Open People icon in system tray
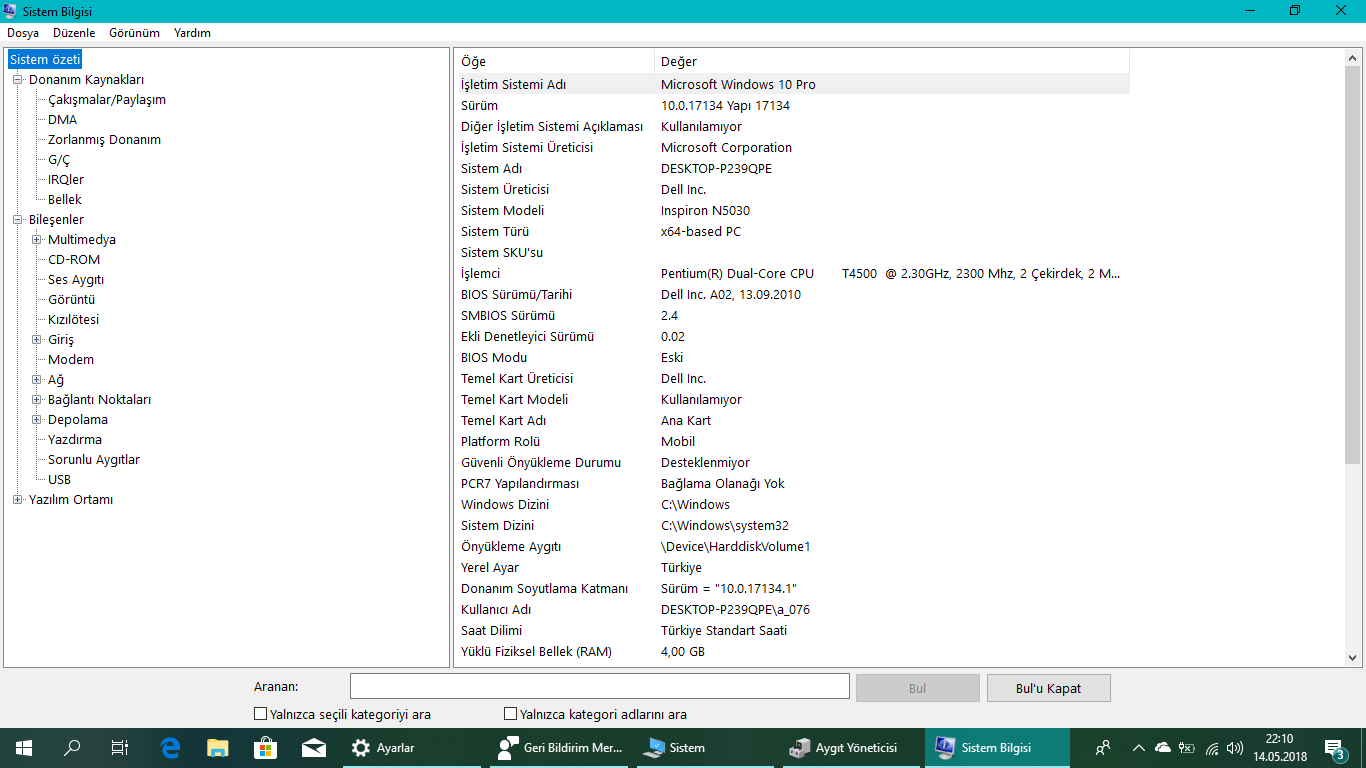1366x768 pixels. click(1103, 747)
